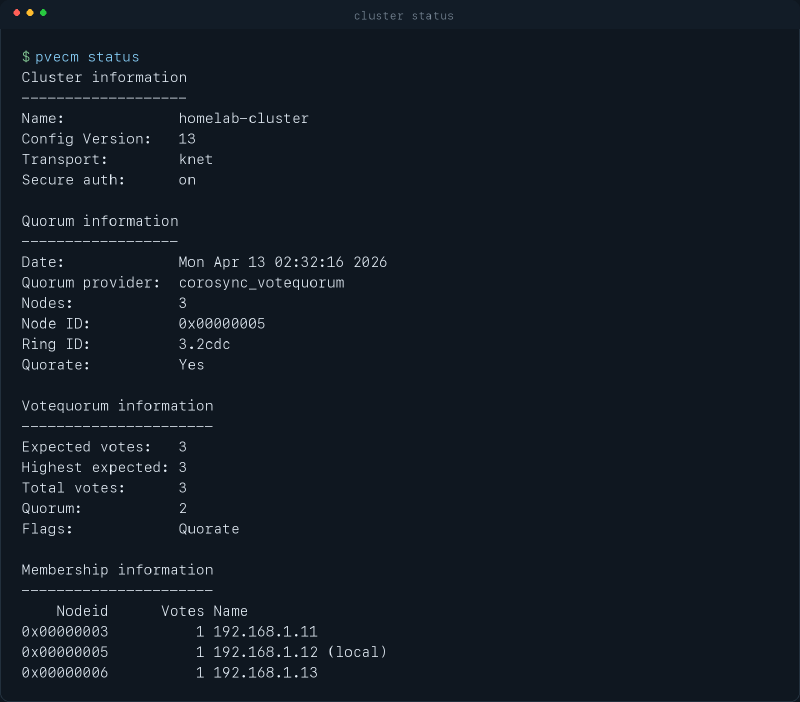Click the Quorate value 'Yes'

191,365
